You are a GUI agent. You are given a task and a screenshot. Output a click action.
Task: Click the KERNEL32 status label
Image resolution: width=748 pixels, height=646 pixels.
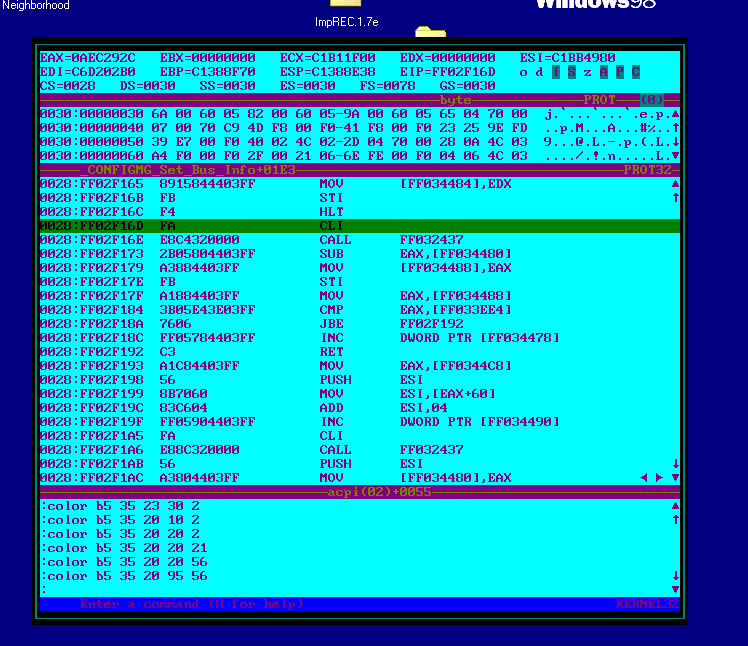(x=647, y=604)
